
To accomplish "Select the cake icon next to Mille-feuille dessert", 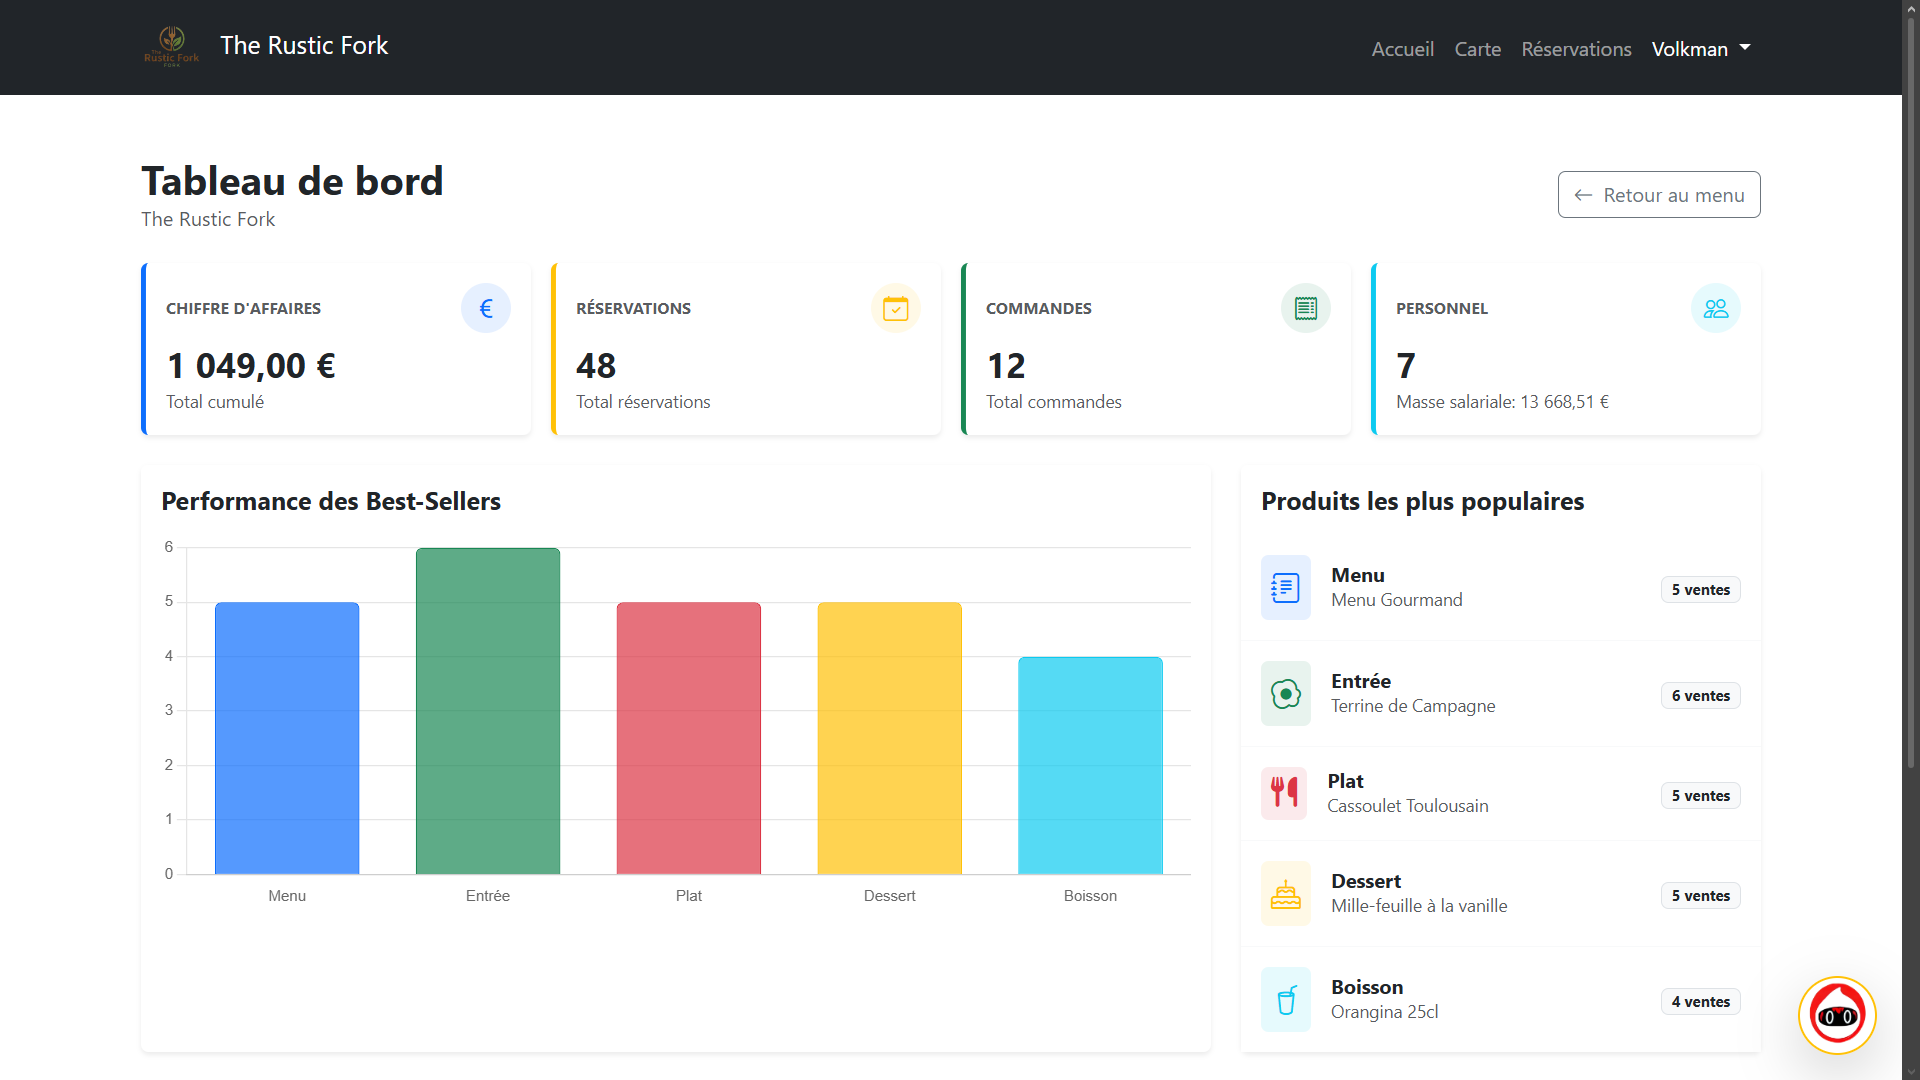I will (1285, 893).
